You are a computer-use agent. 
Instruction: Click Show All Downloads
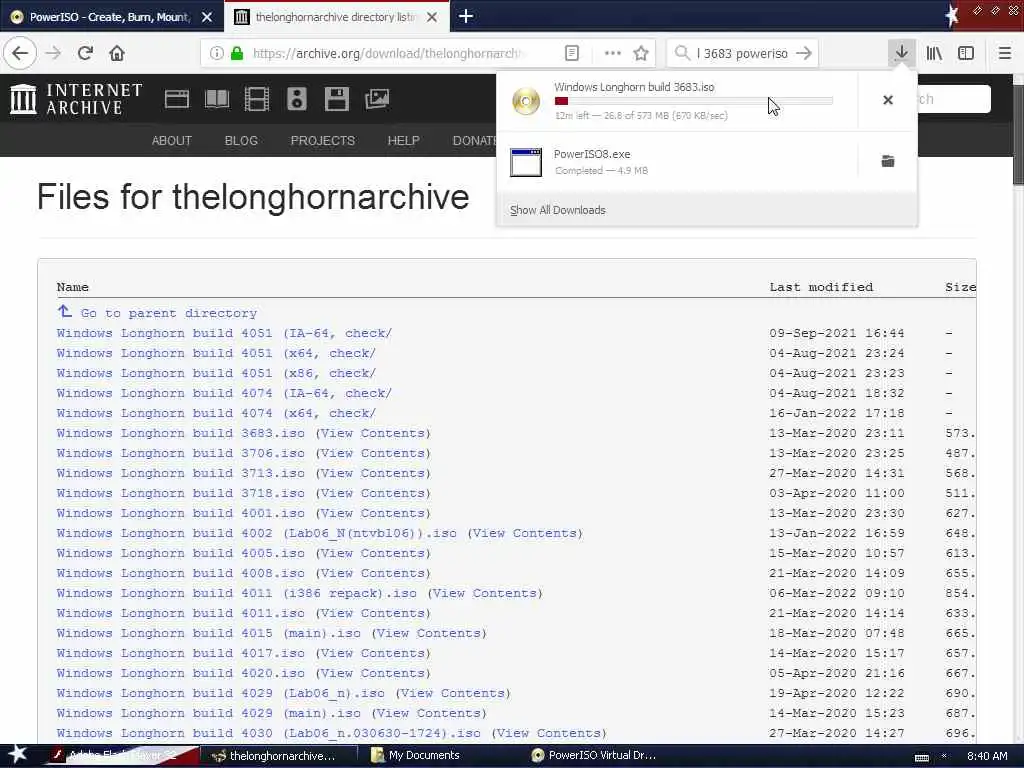558,210
